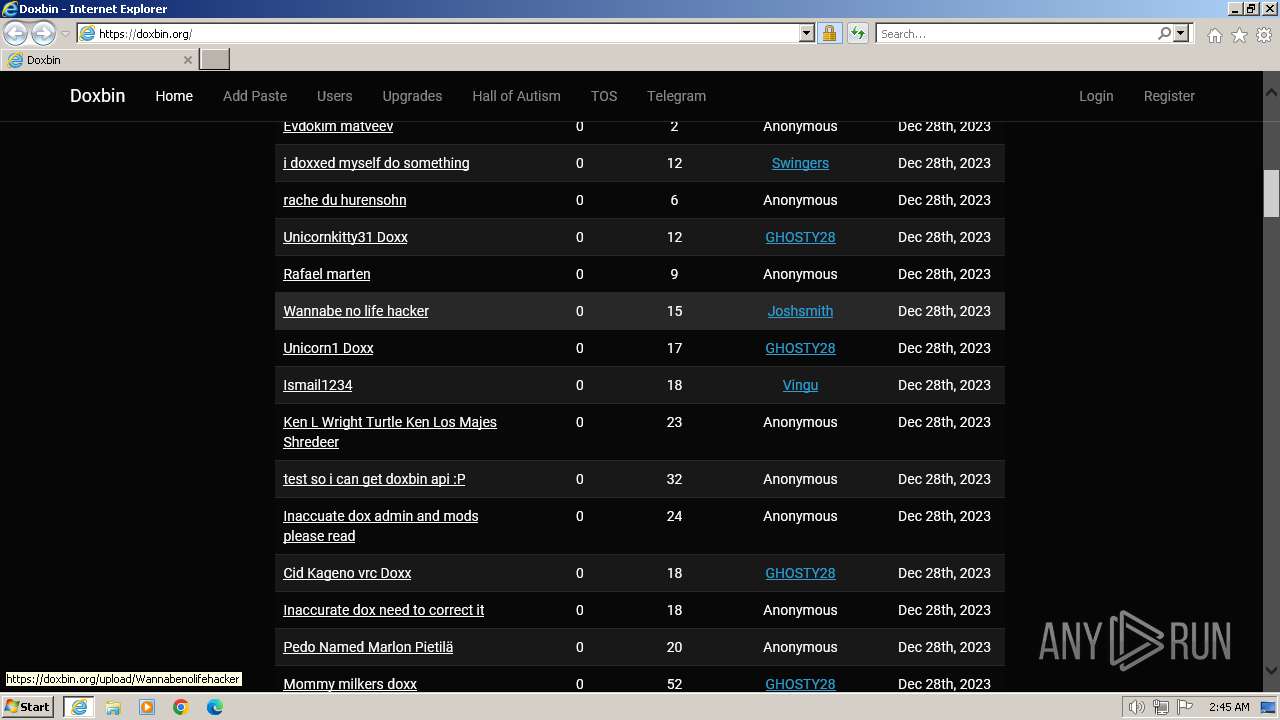This screenshot has height=720, width=1280.
Task: Open the Add Paste nav item
Action: (x=255, y=96)
